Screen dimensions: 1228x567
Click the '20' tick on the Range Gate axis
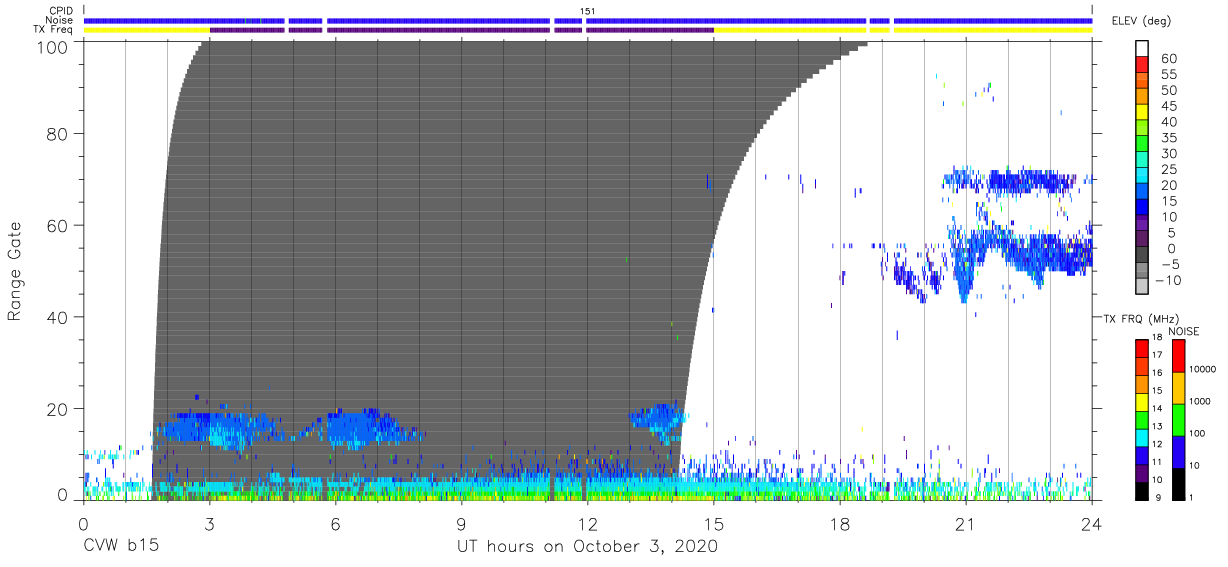click(56, 409)
